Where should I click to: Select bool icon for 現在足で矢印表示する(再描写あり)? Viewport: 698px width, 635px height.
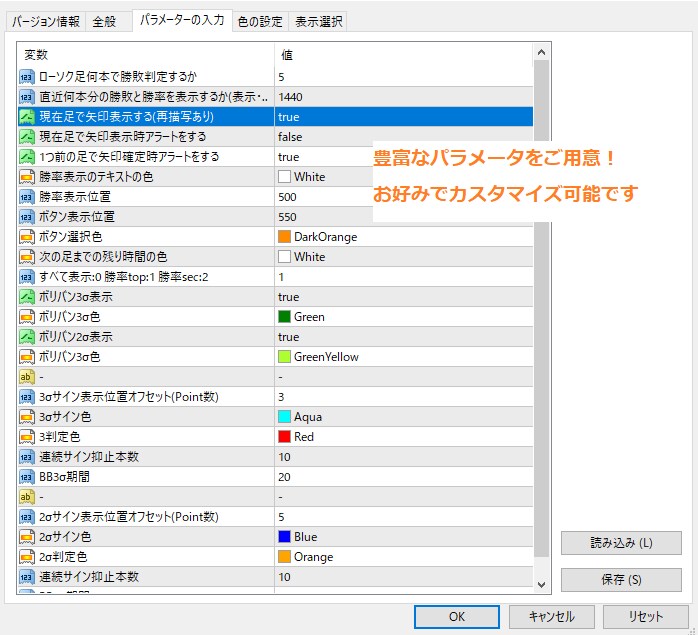tap(27, 117)
